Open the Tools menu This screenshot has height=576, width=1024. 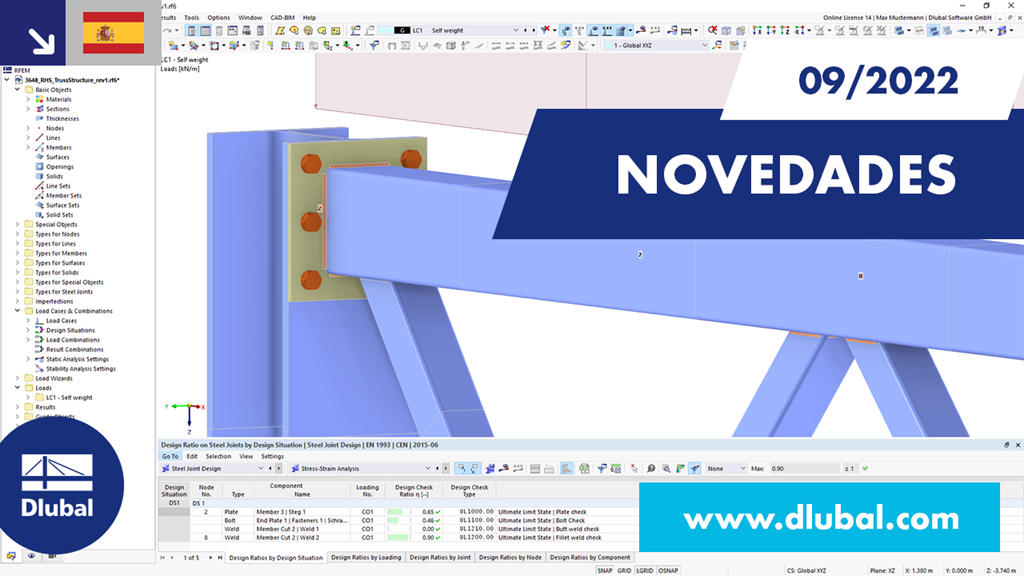[x=191, y=18]
